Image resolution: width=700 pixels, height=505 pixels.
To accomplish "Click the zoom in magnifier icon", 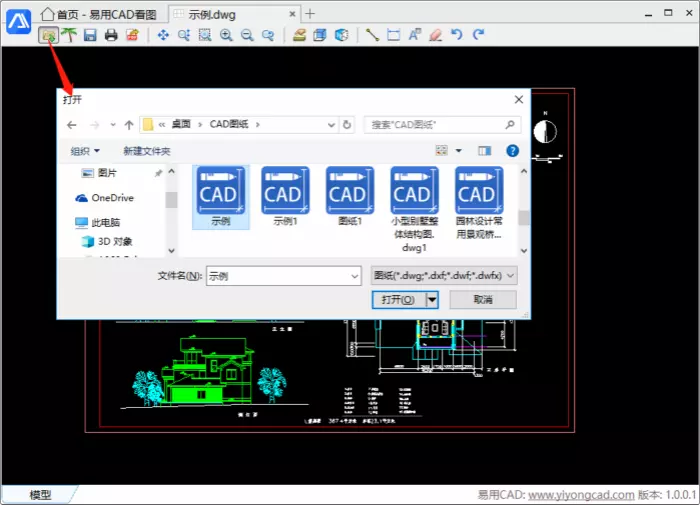I will [226, 35].
